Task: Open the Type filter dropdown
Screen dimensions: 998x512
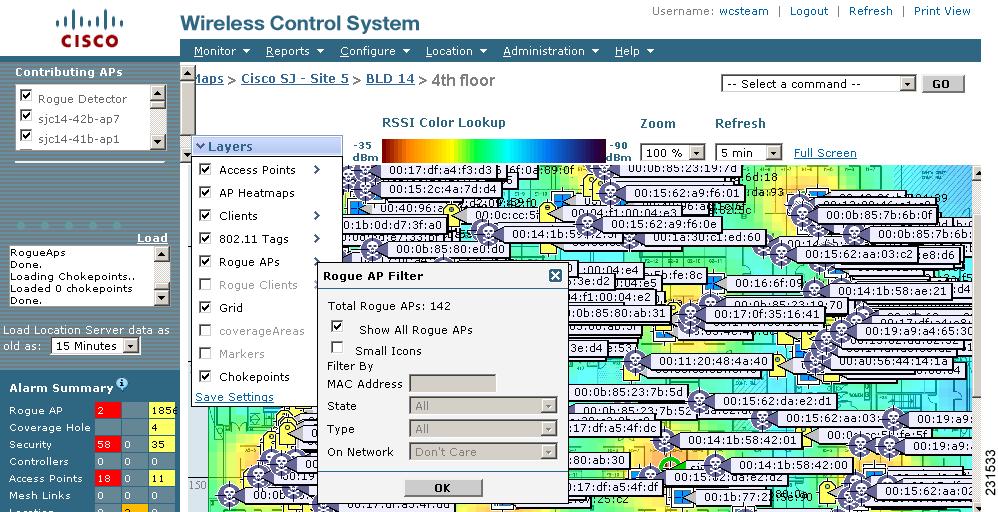Action: click(483, 429)
